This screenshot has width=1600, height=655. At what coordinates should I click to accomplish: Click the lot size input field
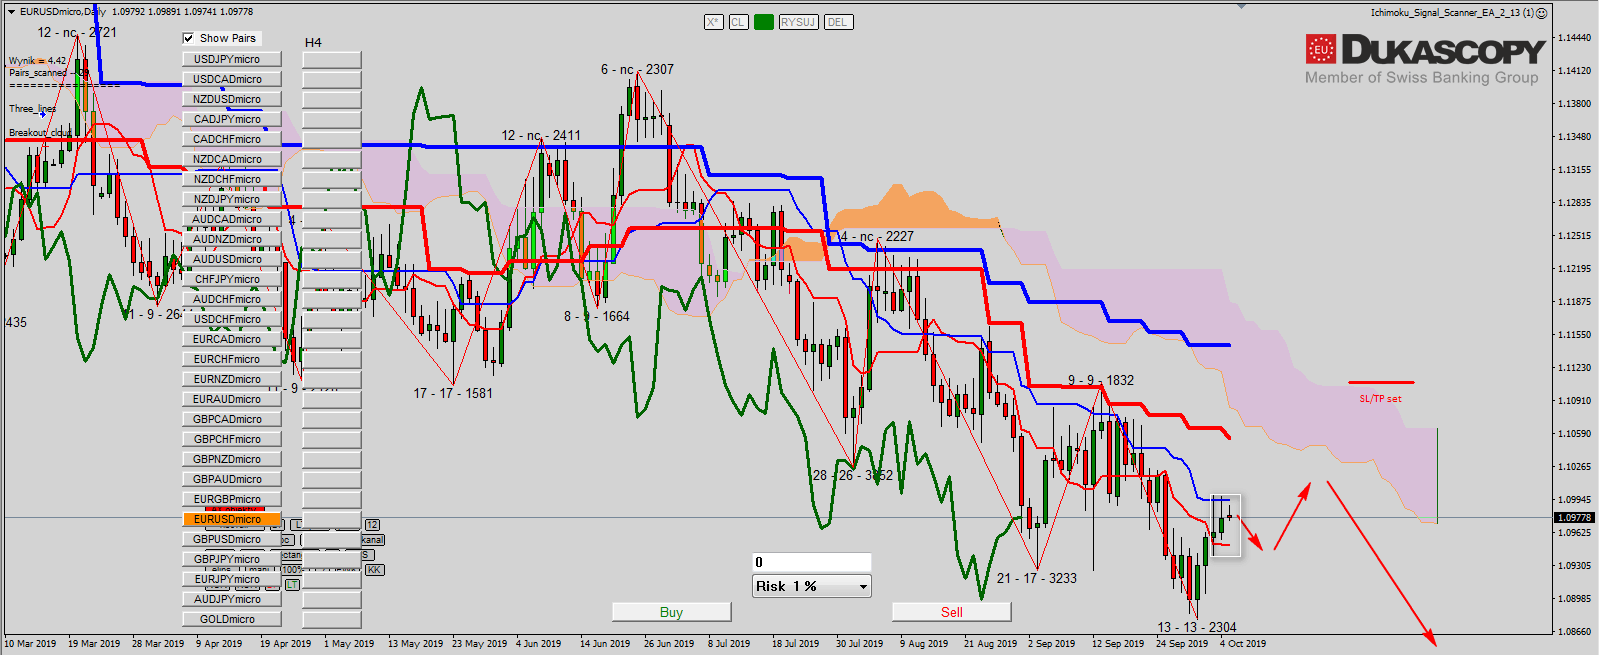click(811, 562)
